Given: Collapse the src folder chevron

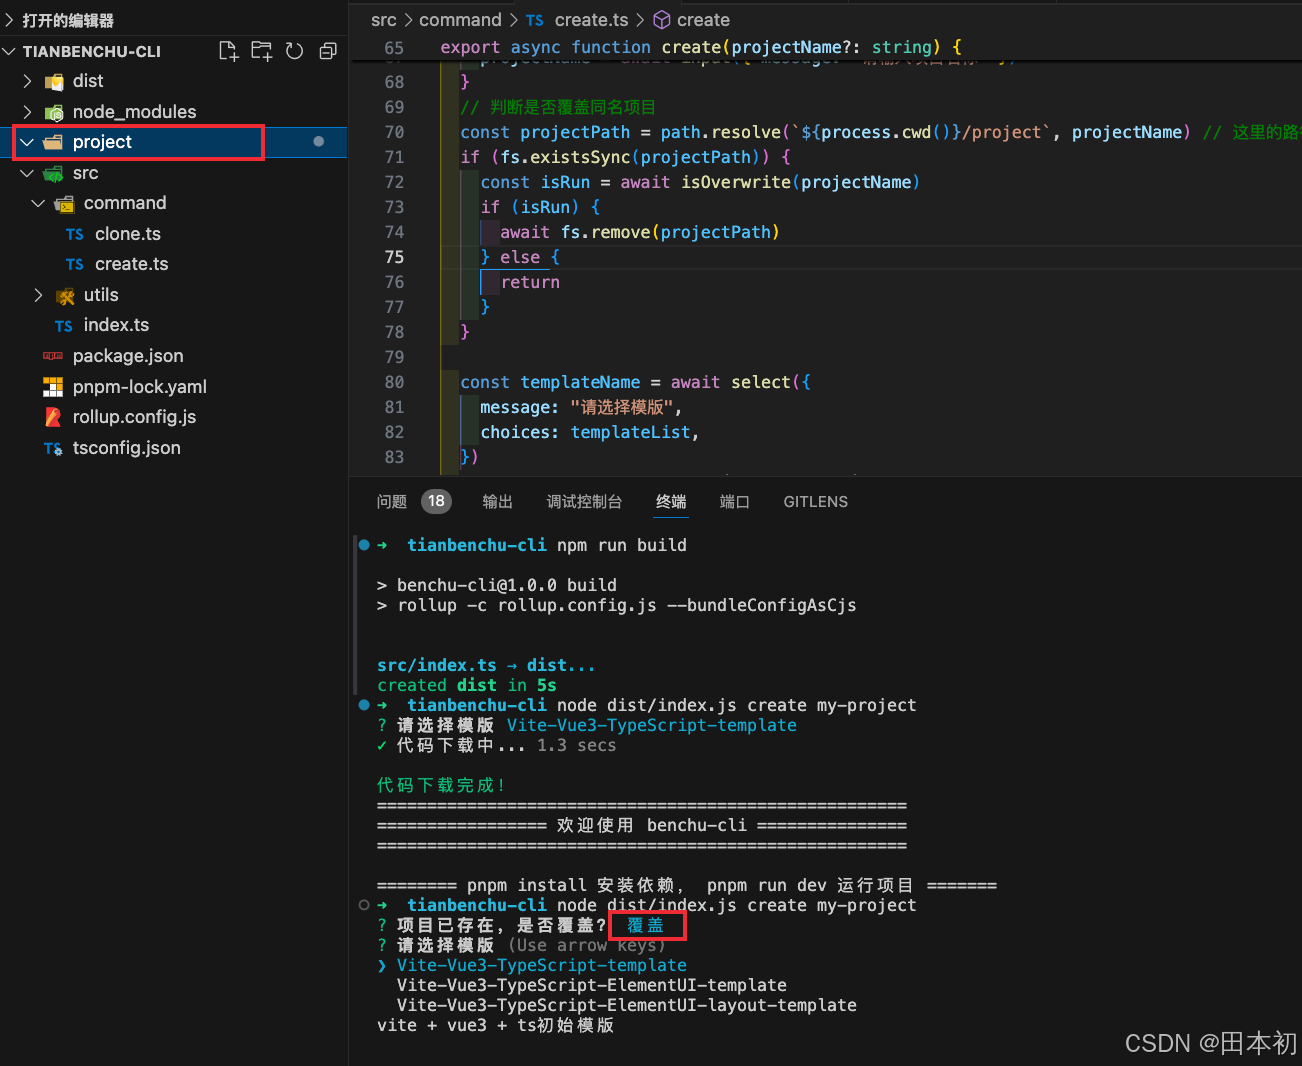Looking at the screenshot, I should [27, 173].
